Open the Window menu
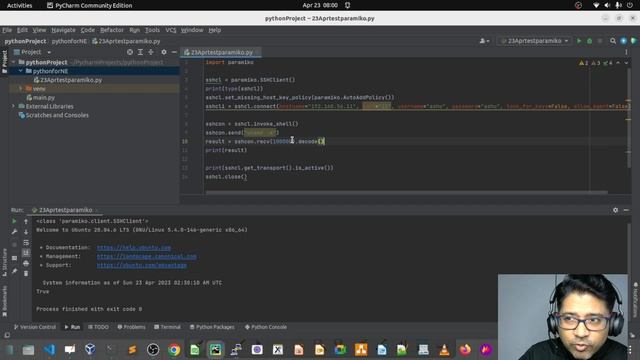The height and width of the screenshot is (360, 640). pos(192,30)
